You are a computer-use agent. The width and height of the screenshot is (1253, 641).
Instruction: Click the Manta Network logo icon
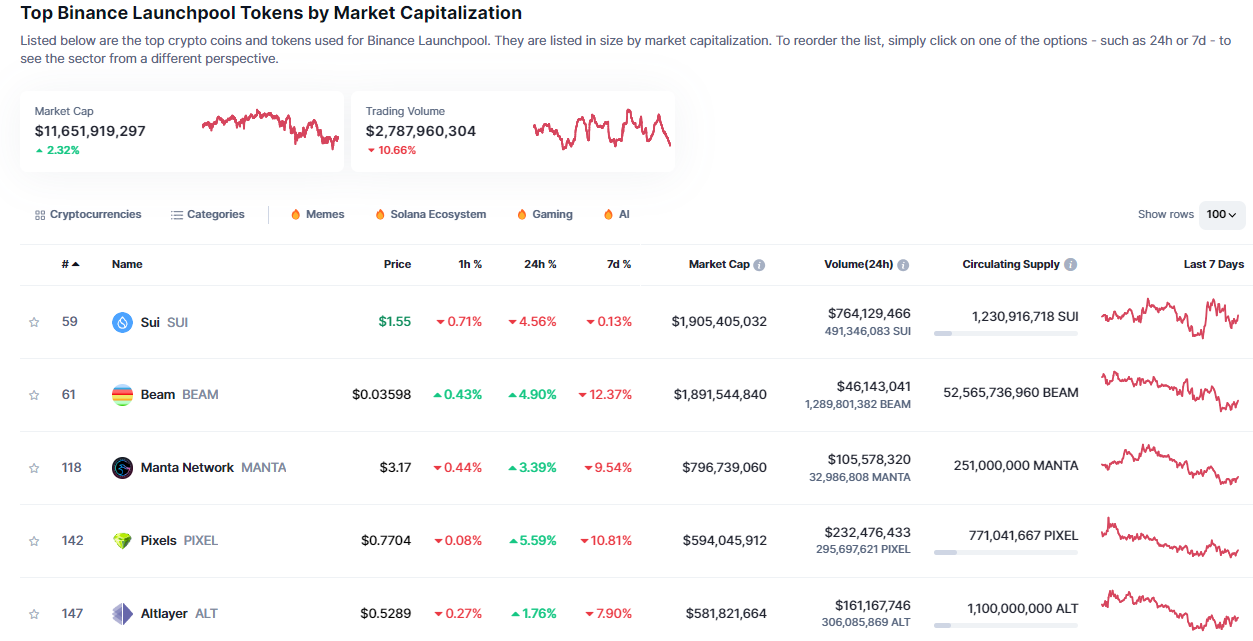pyautogui.click(x=122, y=468)
